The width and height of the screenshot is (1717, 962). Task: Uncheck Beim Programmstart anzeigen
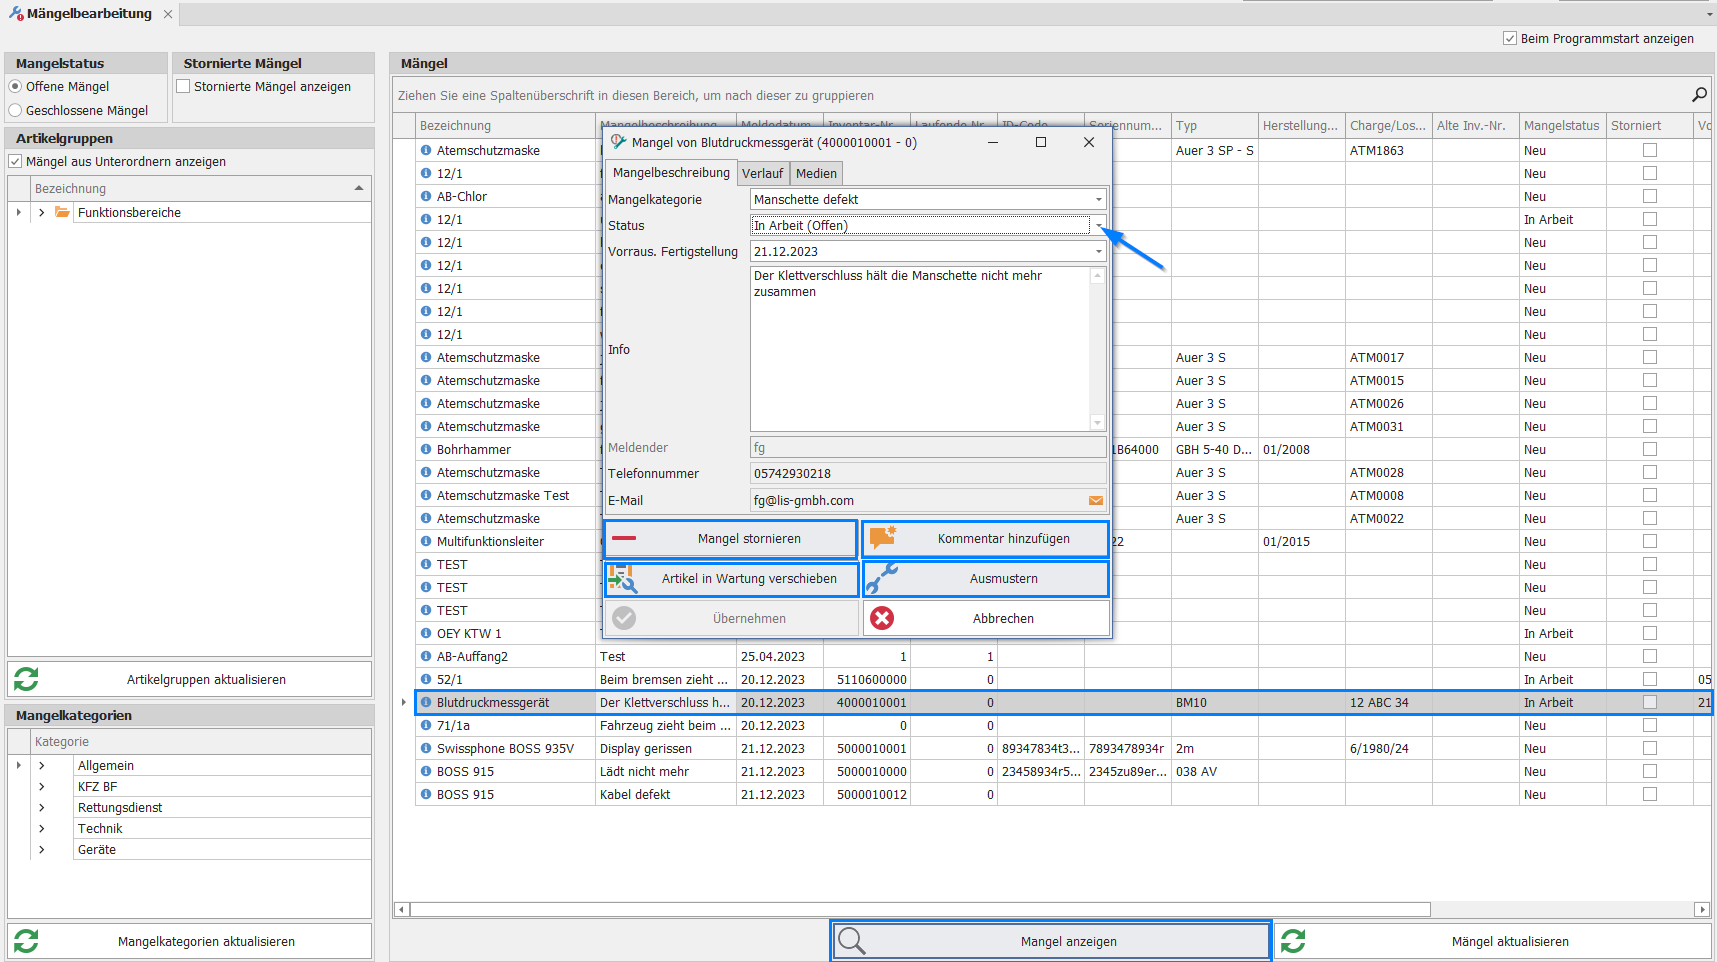click(x=1509, y=39)
